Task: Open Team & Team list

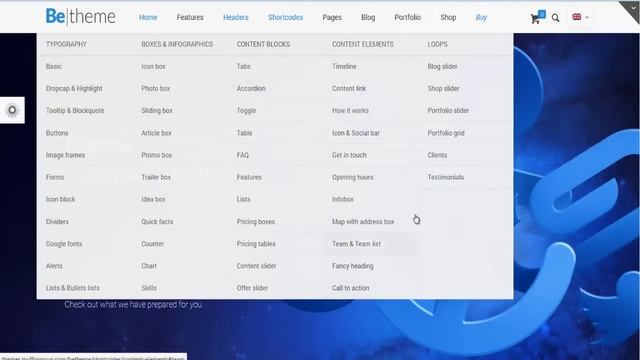Action: coord(356,244)
